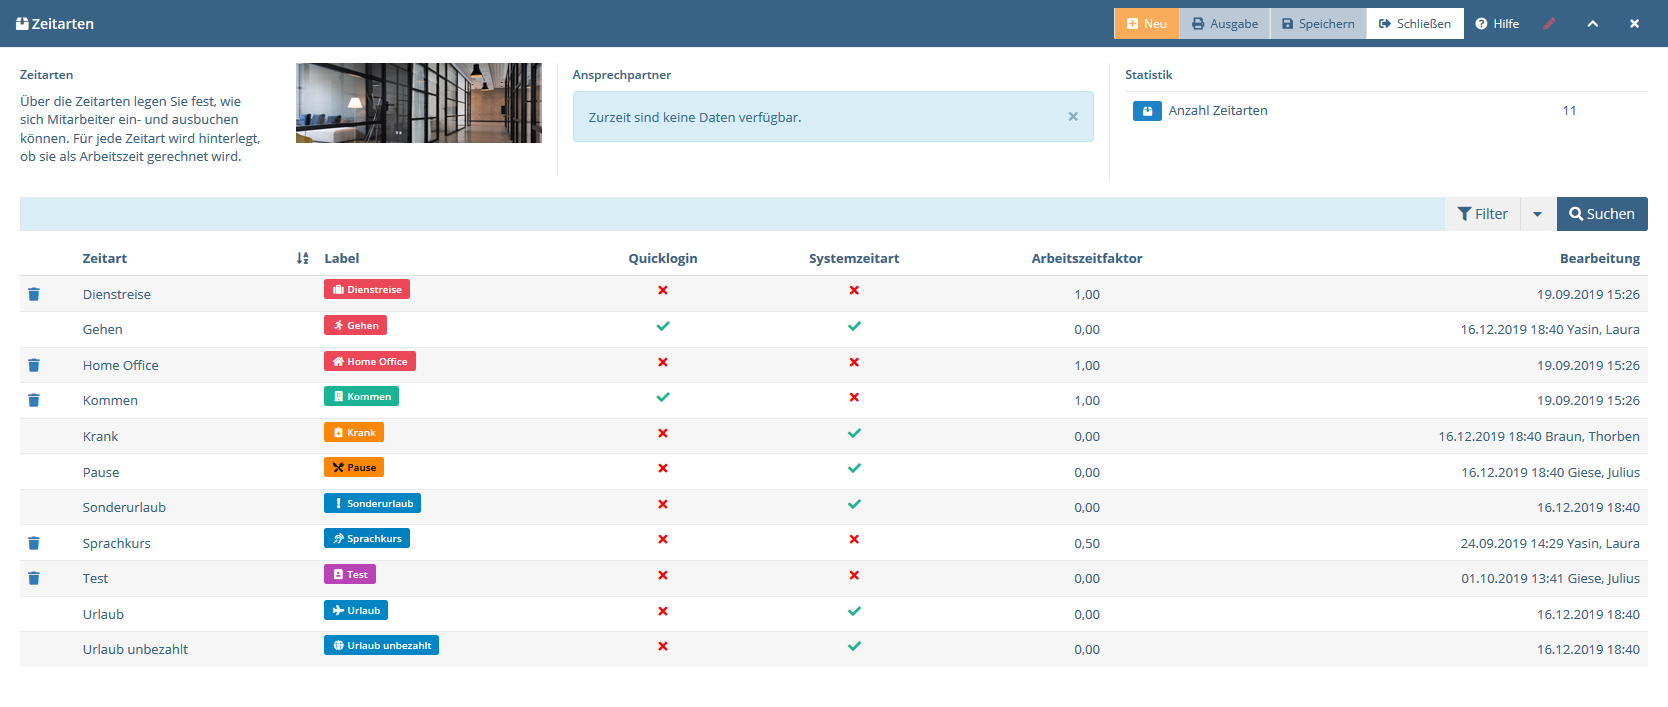This screenshot has height=707, width=1668.
Task: Click the Pause label badge
Action: point(354,467)
